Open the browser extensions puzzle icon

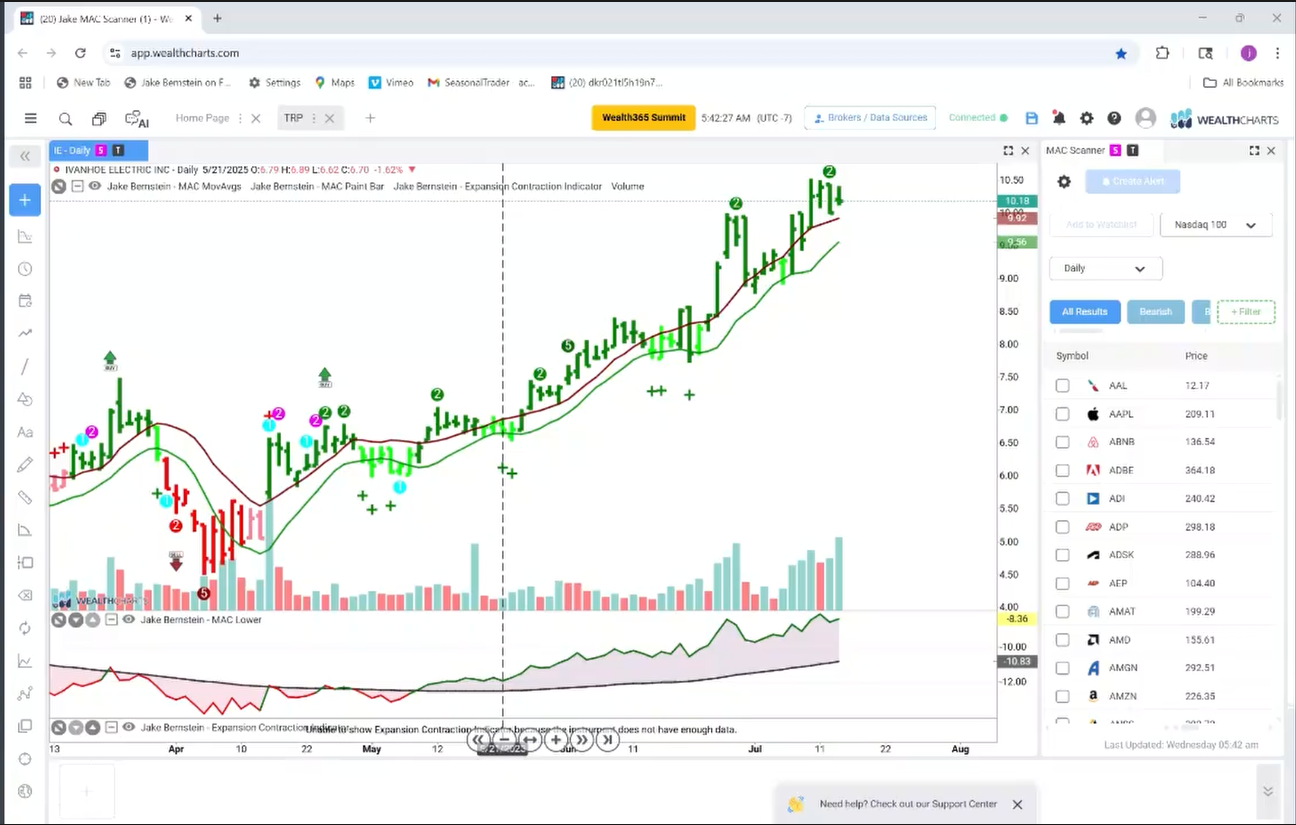click(1162, 53)
